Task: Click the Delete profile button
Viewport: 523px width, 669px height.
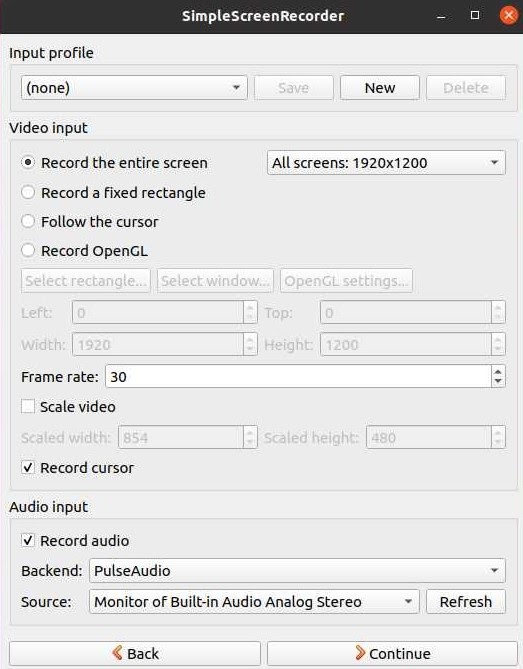Action: click(466, 87)
